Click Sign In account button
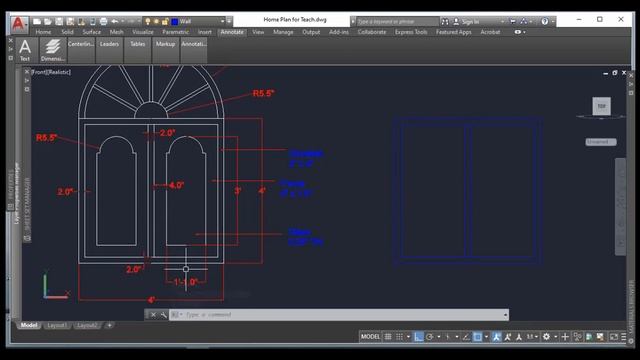This screenshot has width=640, height=360. (x=468, y=21)
